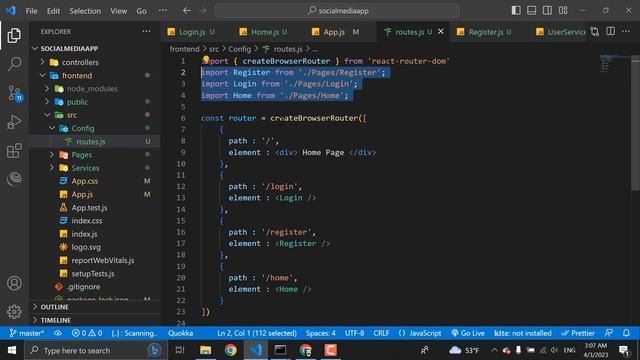640x360 pixels.
Task: Close the routes.js tab
Action: pyautogui.click(x=441, y=31)
